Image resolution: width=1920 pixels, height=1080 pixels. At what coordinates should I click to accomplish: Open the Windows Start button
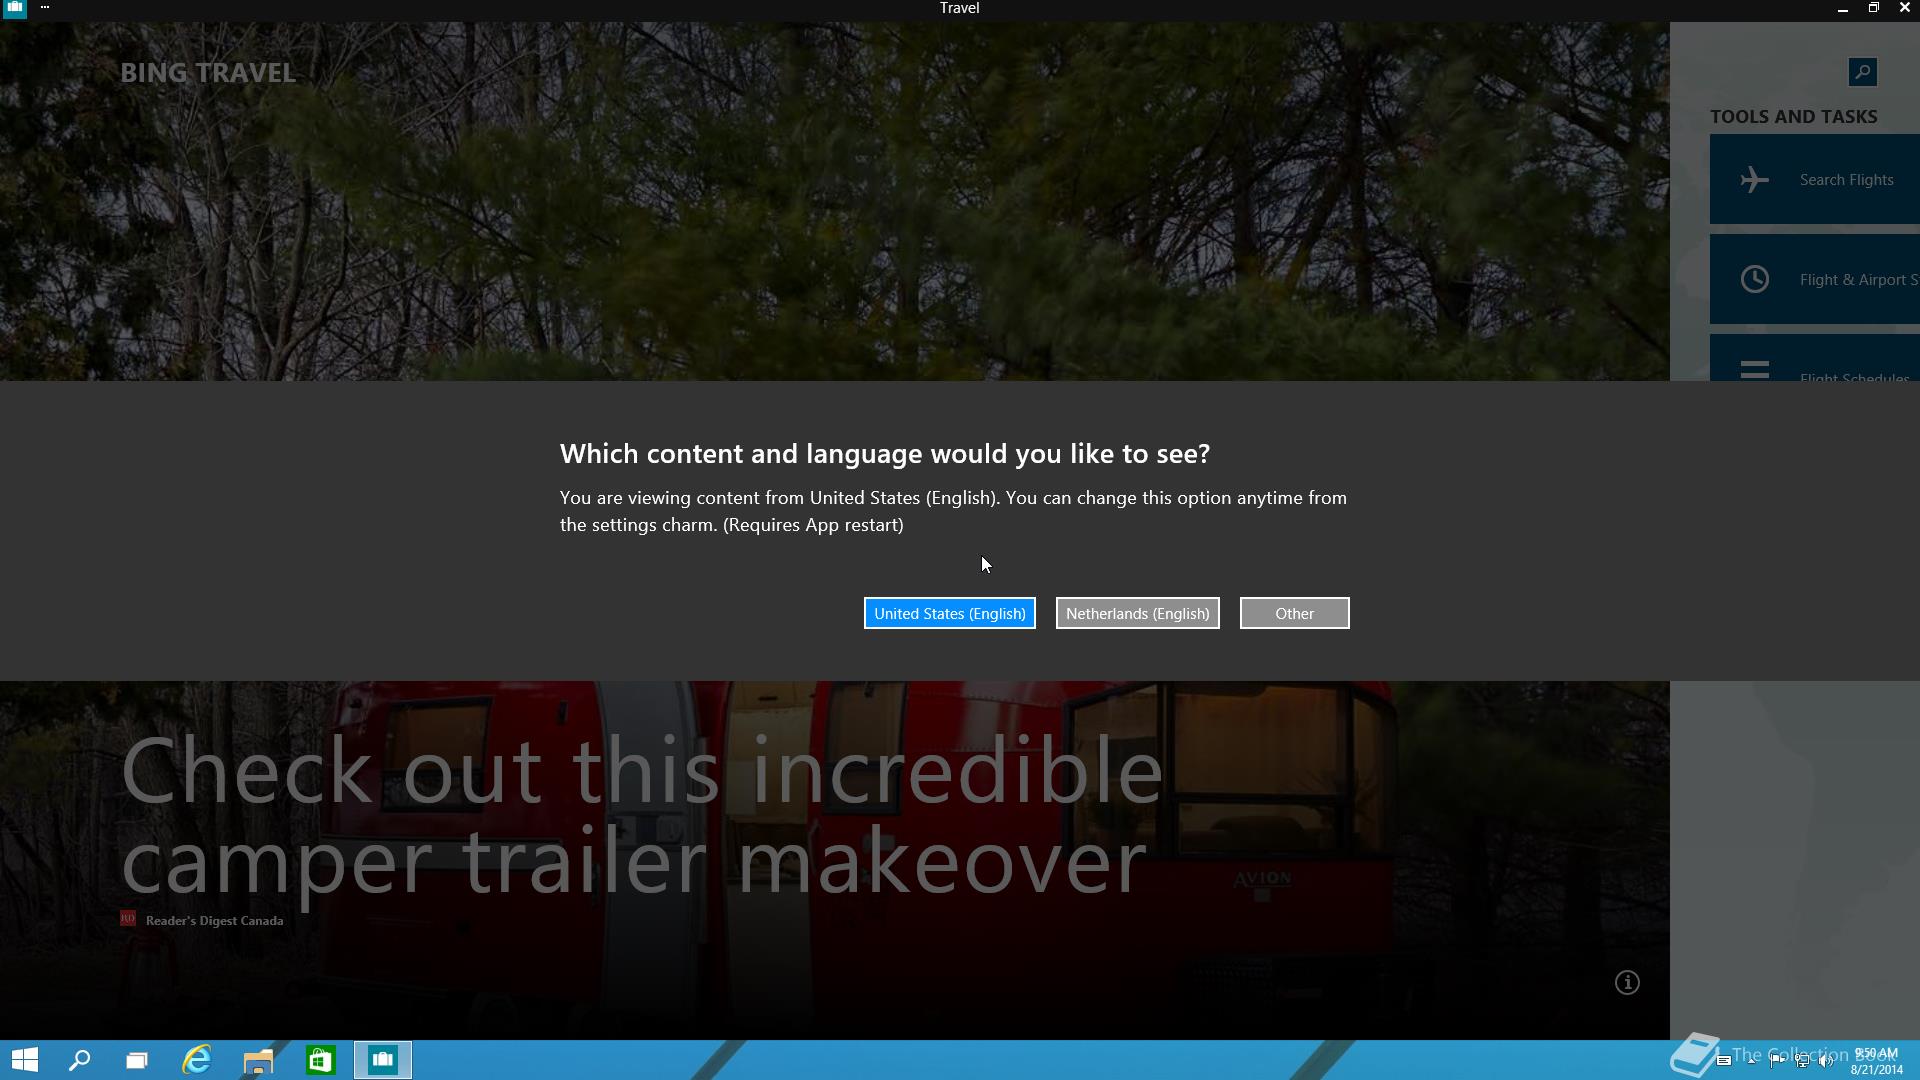[24, 1060]
